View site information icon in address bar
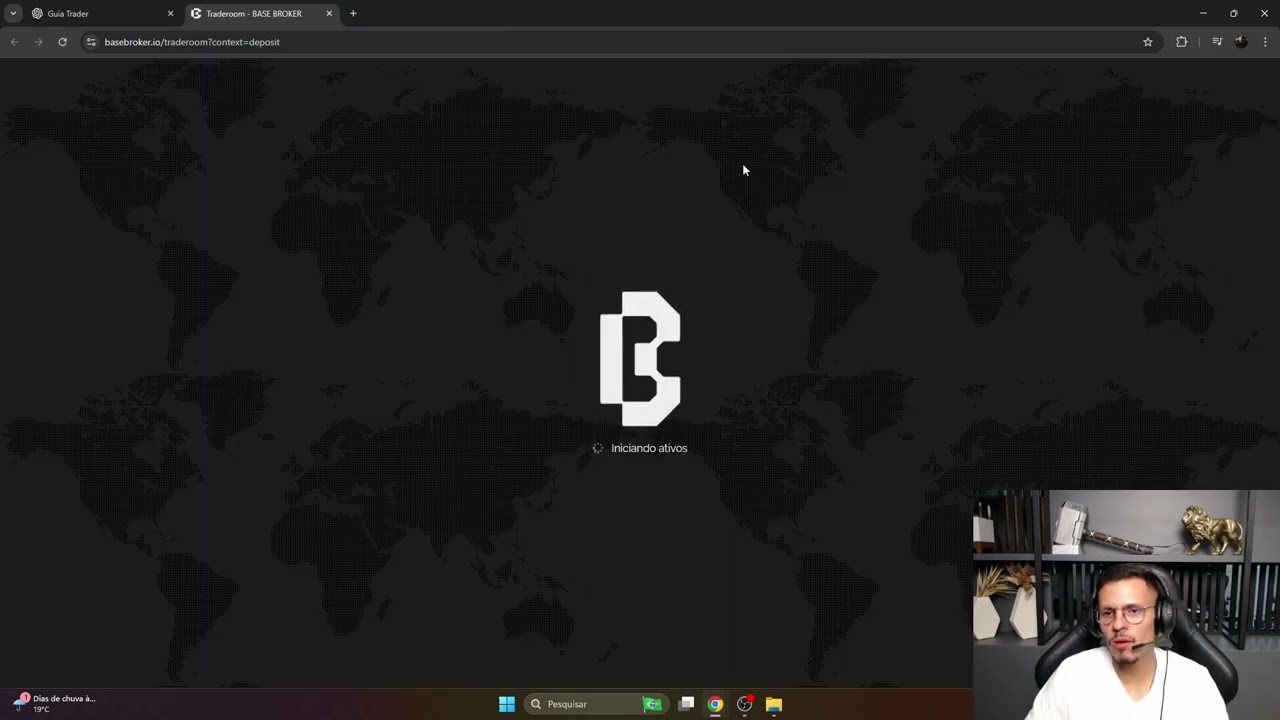The image size is (1280, 720). click(91, 42)
